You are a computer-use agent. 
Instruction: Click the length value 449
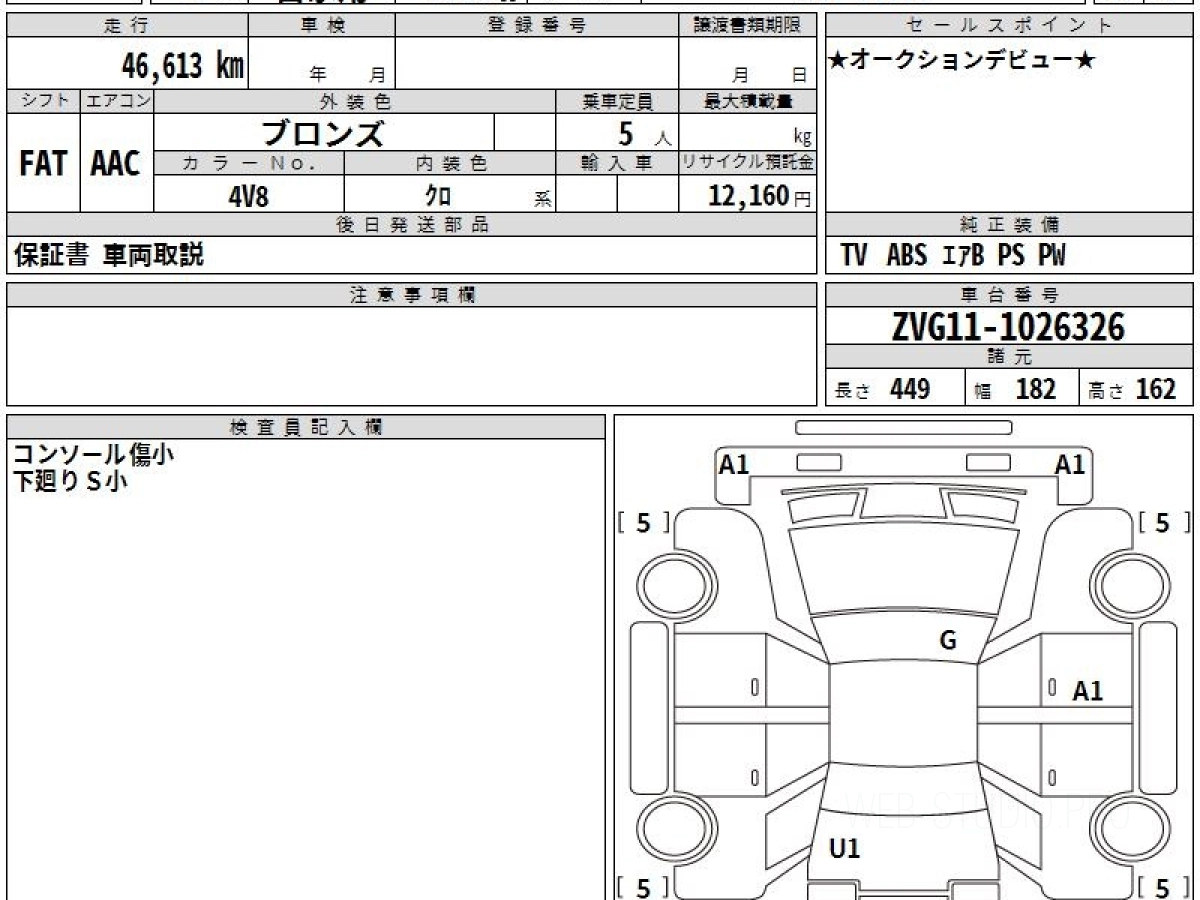pyautogui.click(x=909, y=389)
